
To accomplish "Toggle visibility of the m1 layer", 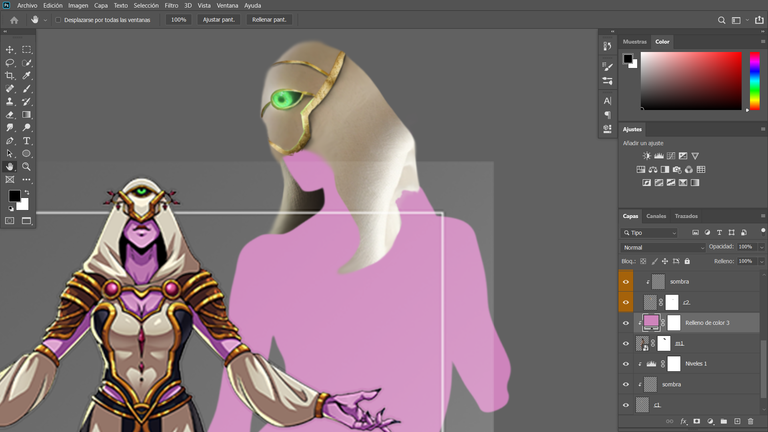I will [x=625, y=343].
